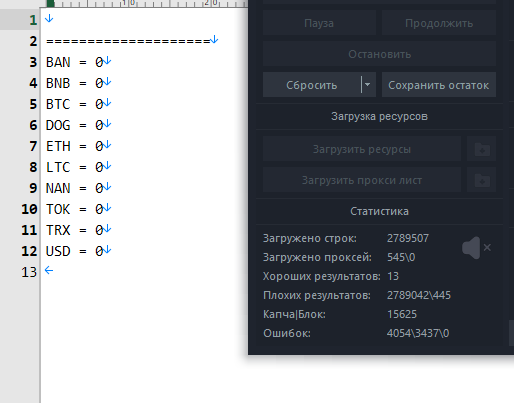This screenshot has height=403, width=514.
Task: Open folder icon beside Загрузить ресурсы
Action: (482, 149)
